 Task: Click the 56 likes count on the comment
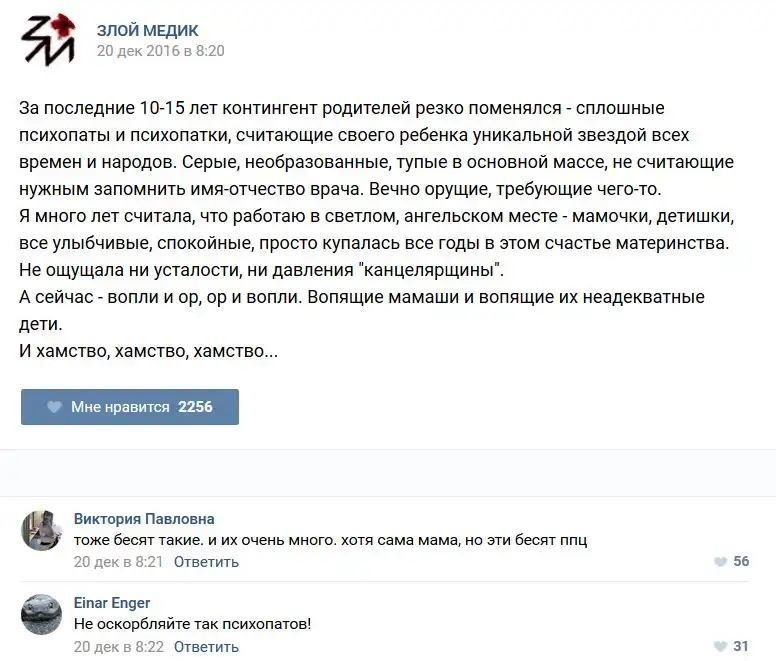pos(741,562)
